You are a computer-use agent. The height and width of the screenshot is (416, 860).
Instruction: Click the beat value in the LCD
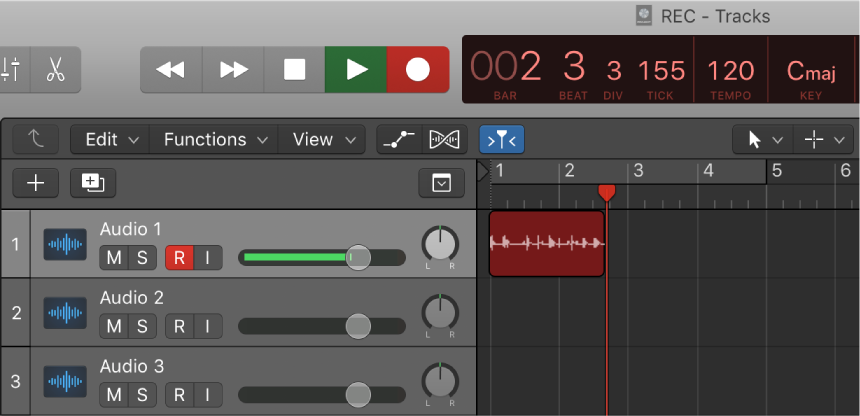(x=574, y=67)
